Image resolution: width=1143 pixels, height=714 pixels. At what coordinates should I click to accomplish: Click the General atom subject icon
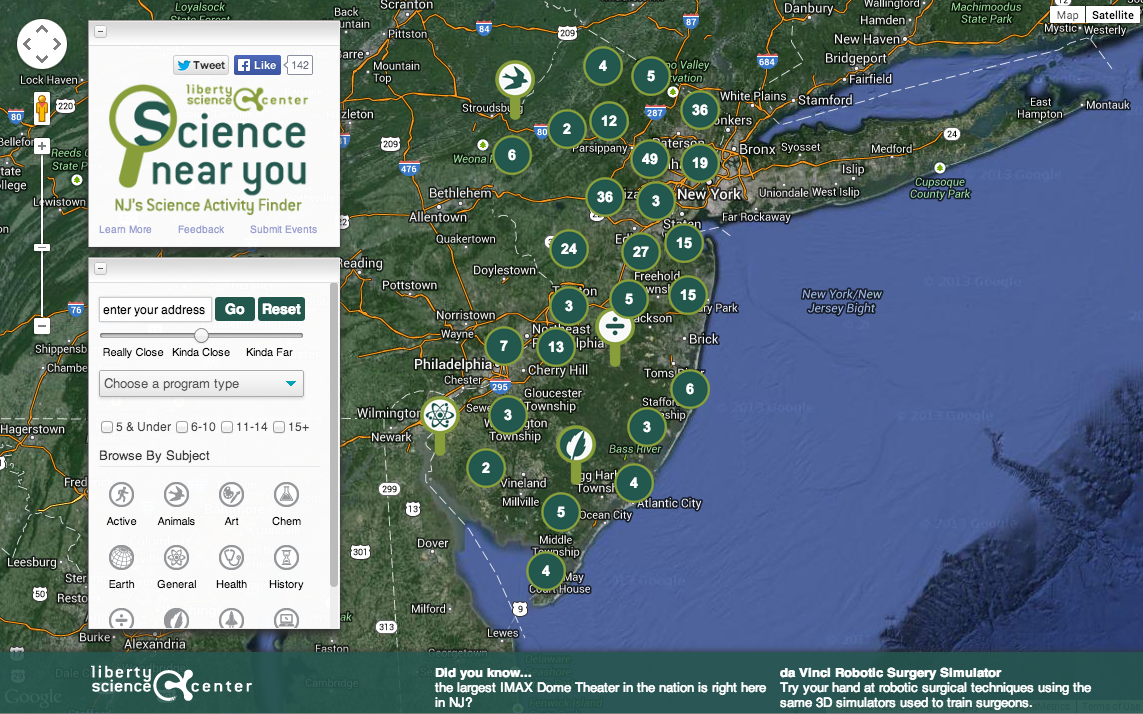click(x=176, y=557)
